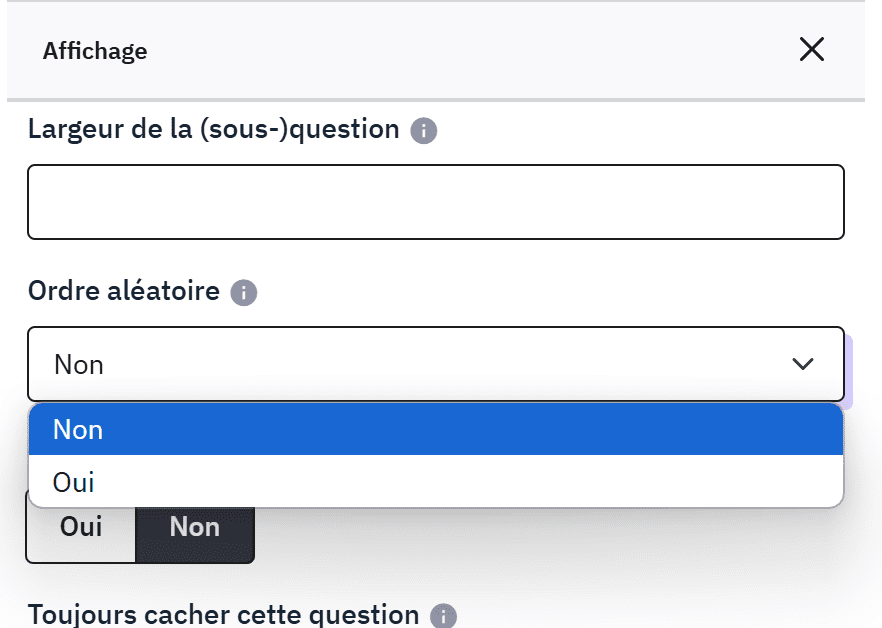This screenshot has width=882, height=628.
Task: Click the info icon beside Ordre aléatoire
Action: (x=244, y=293)
